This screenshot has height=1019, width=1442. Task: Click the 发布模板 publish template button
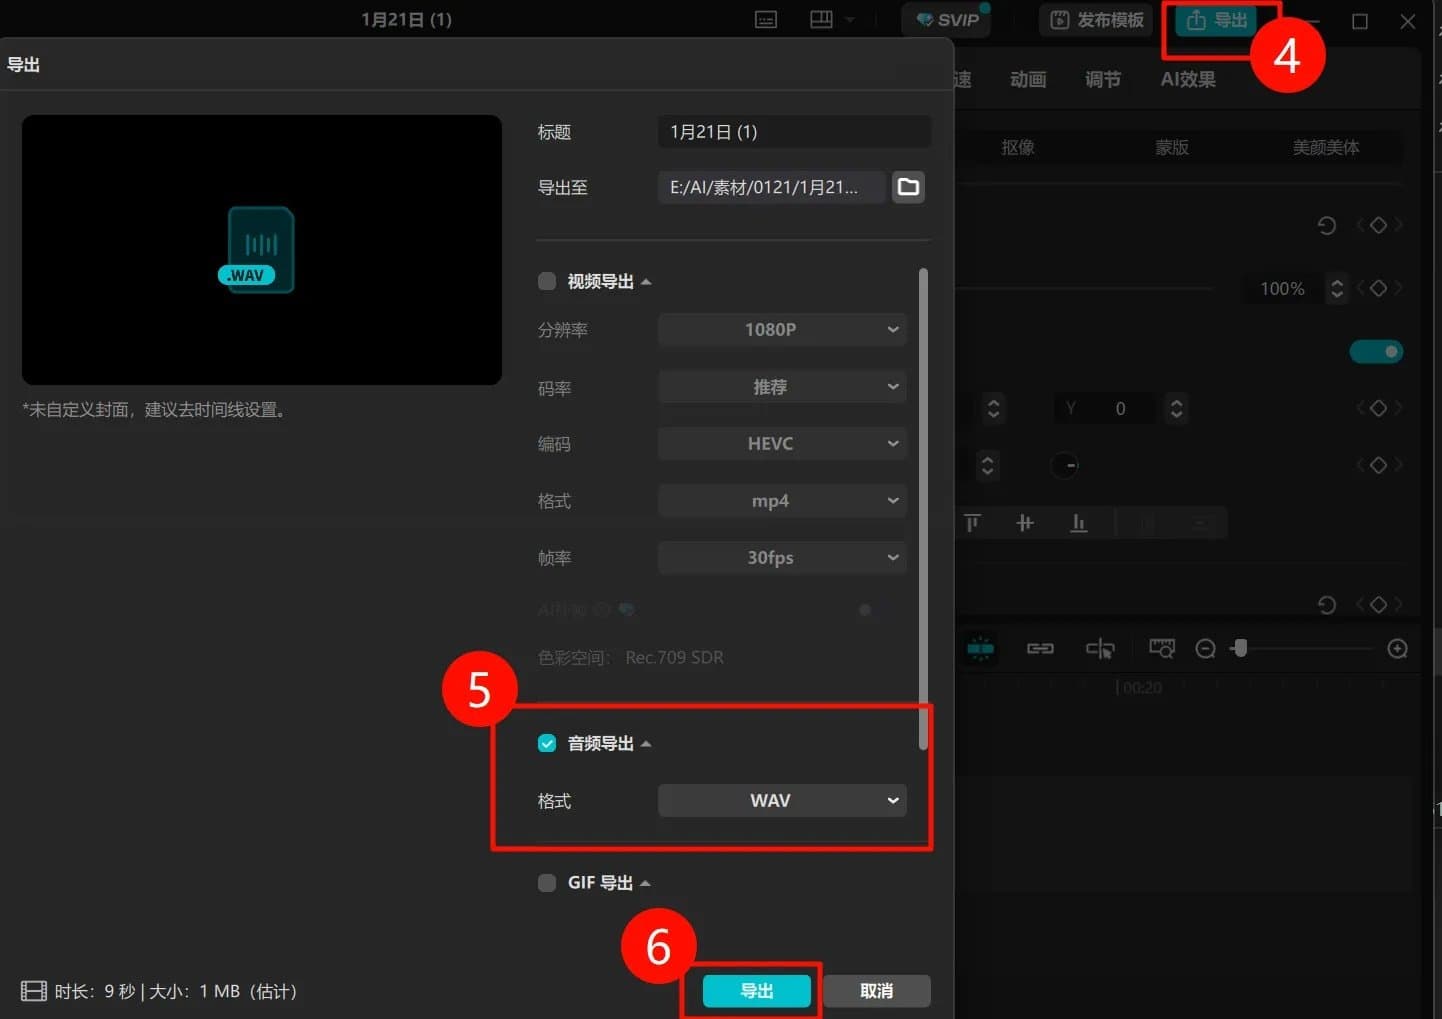[1097, 20]
